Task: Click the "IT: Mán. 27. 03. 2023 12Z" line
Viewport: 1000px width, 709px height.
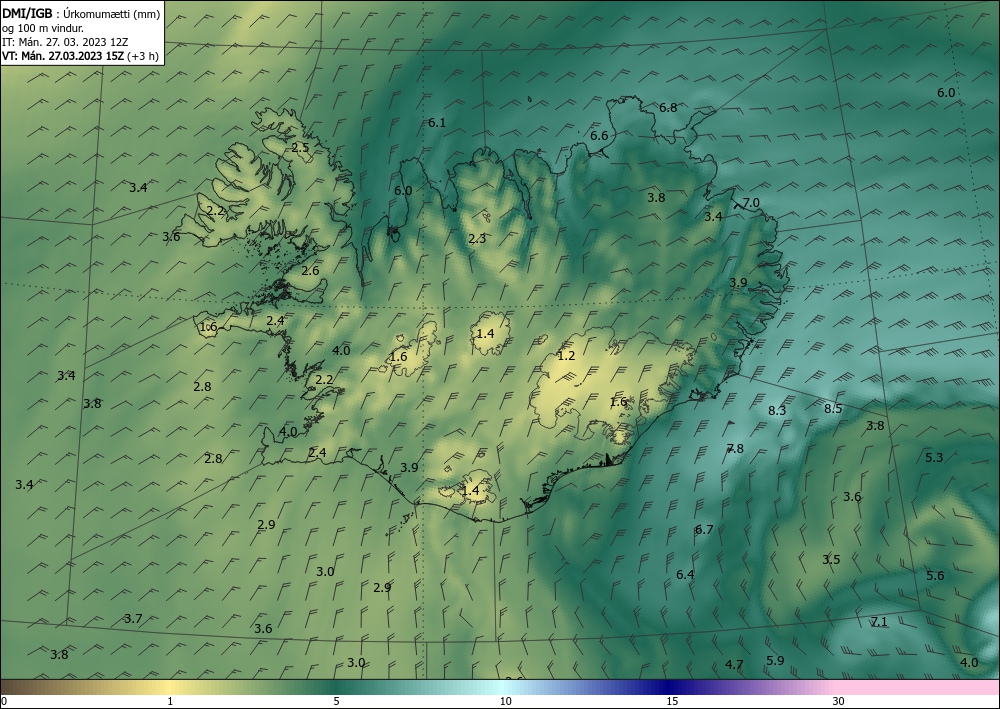Action: click(65, 42)
